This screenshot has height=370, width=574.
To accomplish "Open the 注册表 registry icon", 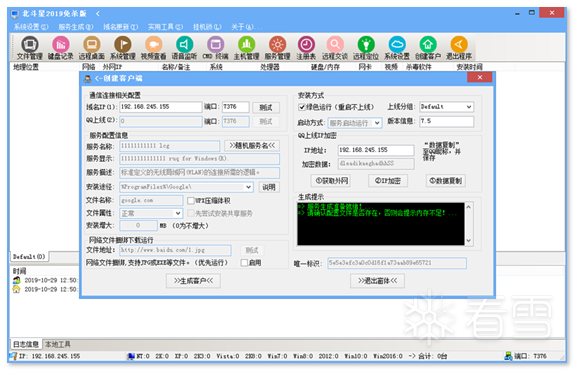I will coord(306,48).
